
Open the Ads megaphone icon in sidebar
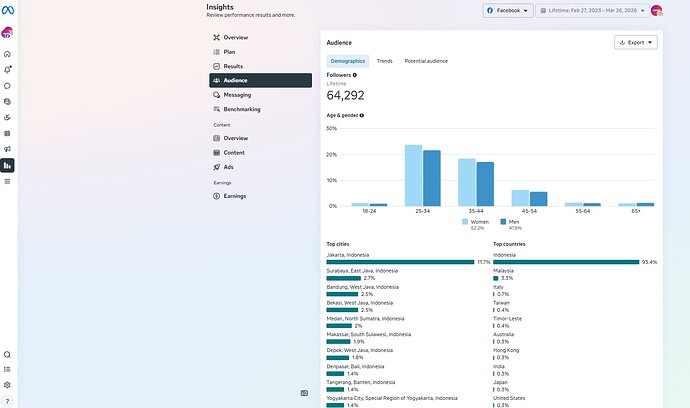[8, 149]
